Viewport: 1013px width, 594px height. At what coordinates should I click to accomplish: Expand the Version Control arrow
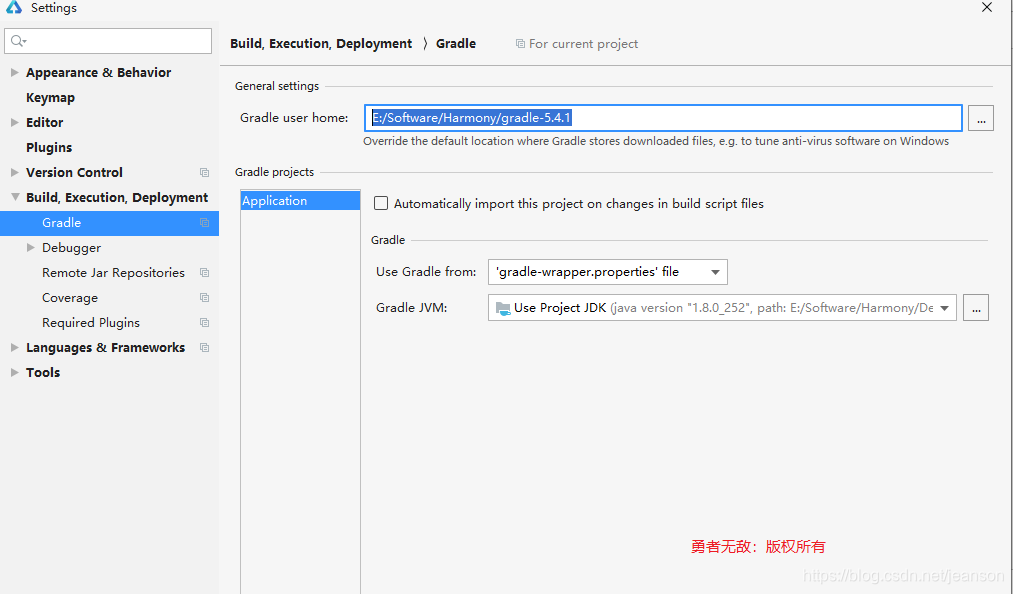14,173
